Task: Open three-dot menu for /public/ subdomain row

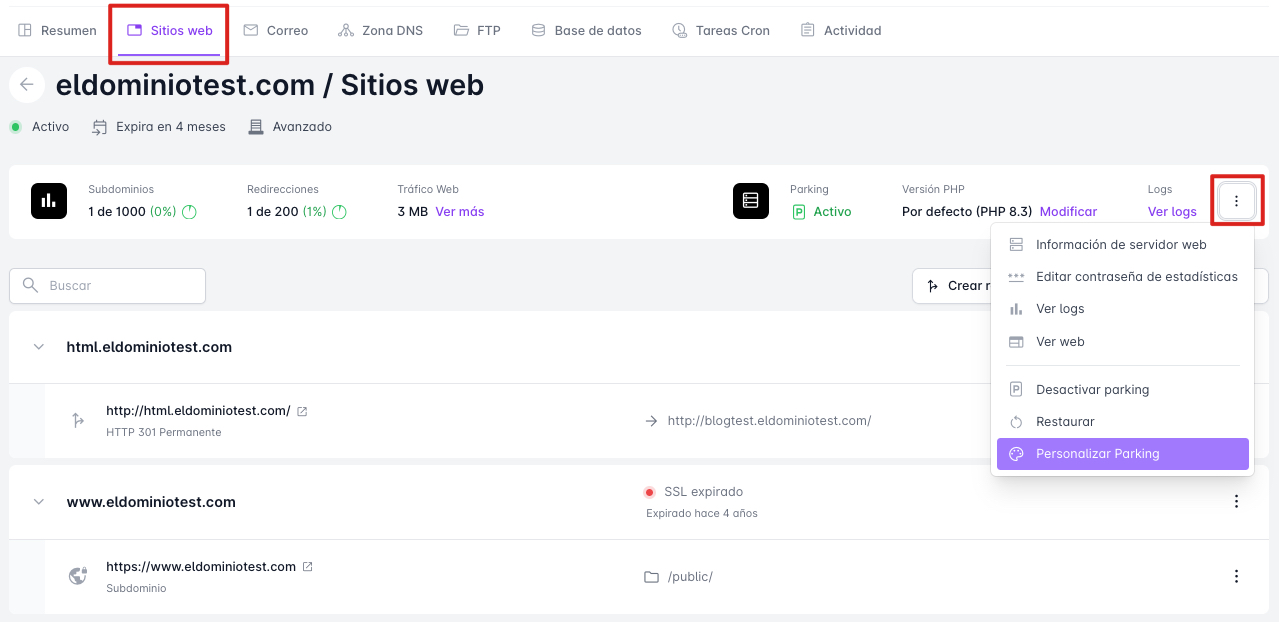Action: [1236, 576]
